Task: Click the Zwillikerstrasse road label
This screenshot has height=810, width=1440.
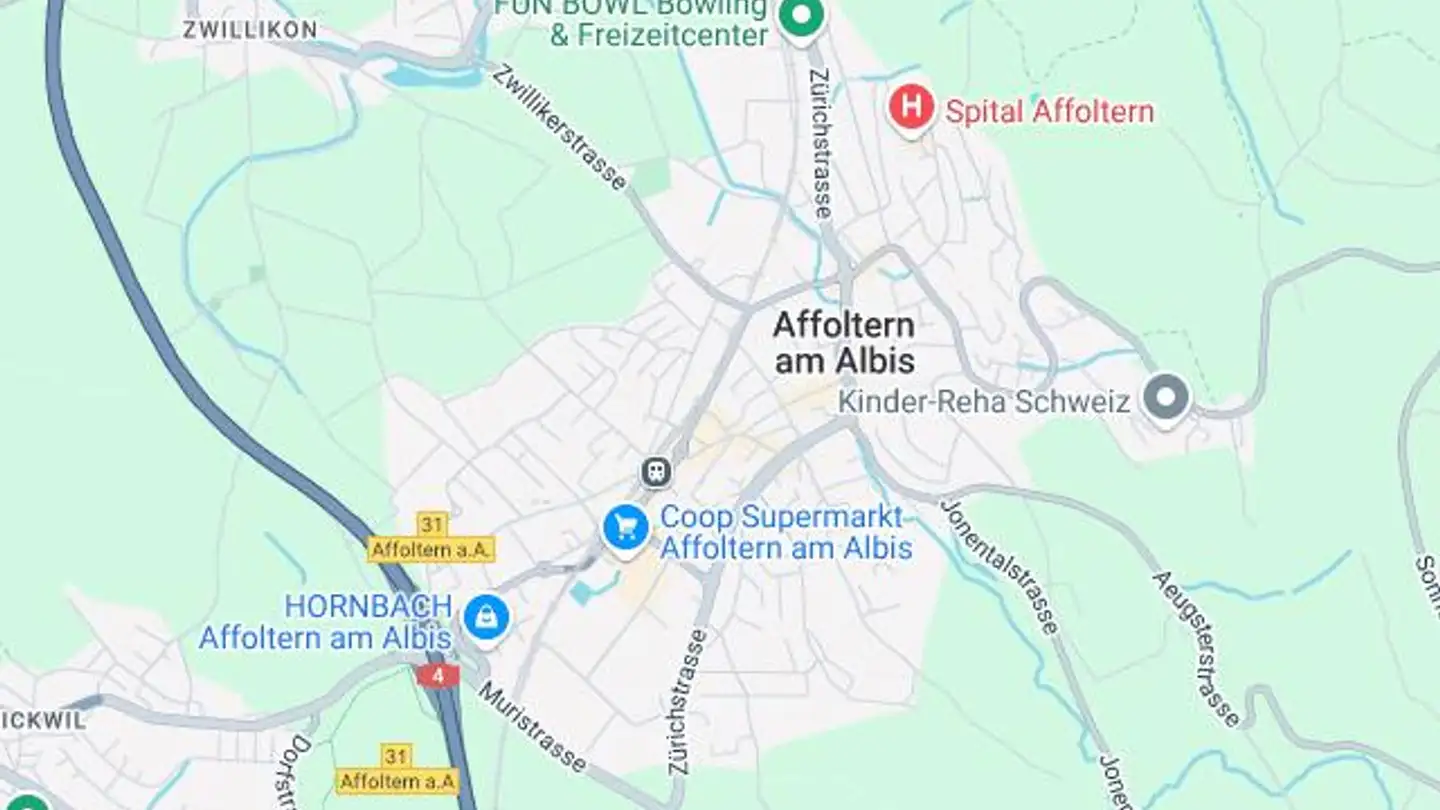Action: tap(561, 127)
